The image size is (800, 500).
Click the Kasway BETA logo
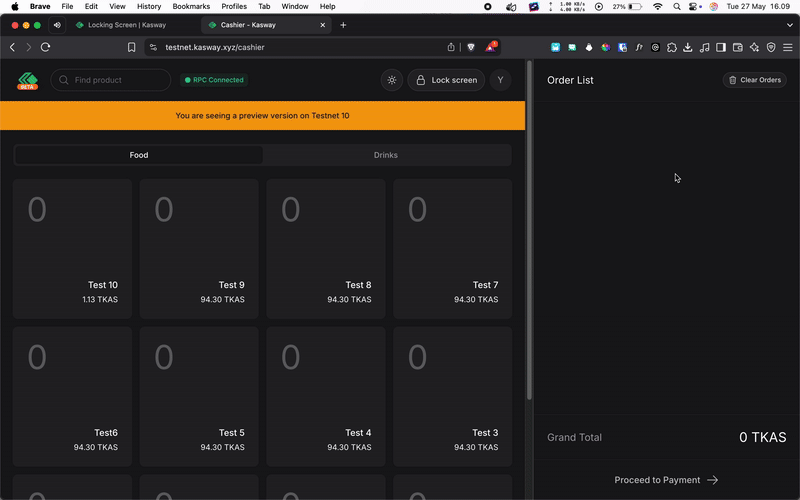coord(28,81)
